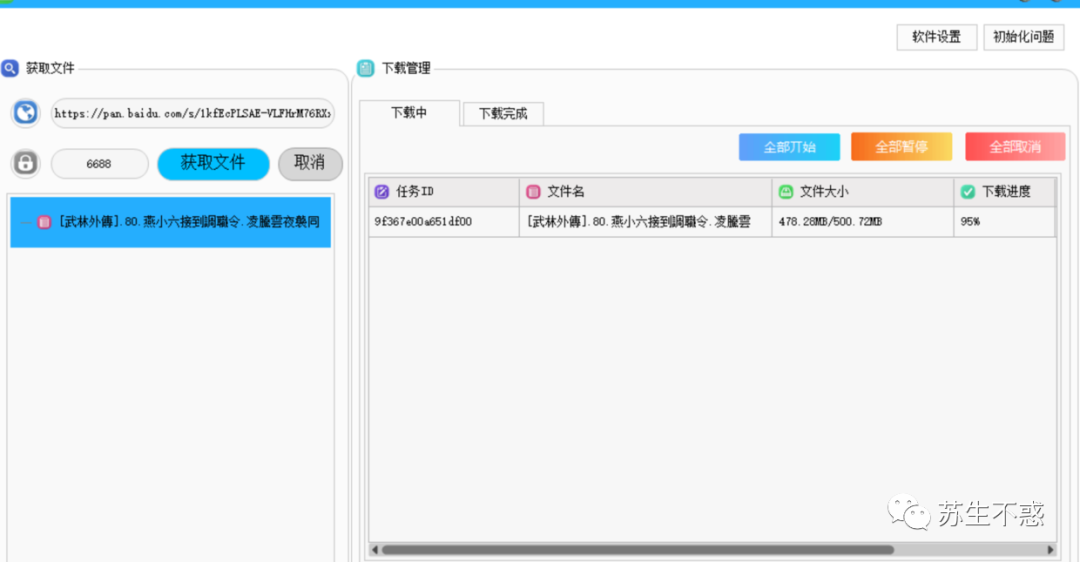
Task: Click the 下载进度 column header
Action: pyautogui.click(x=1004, y=191)
